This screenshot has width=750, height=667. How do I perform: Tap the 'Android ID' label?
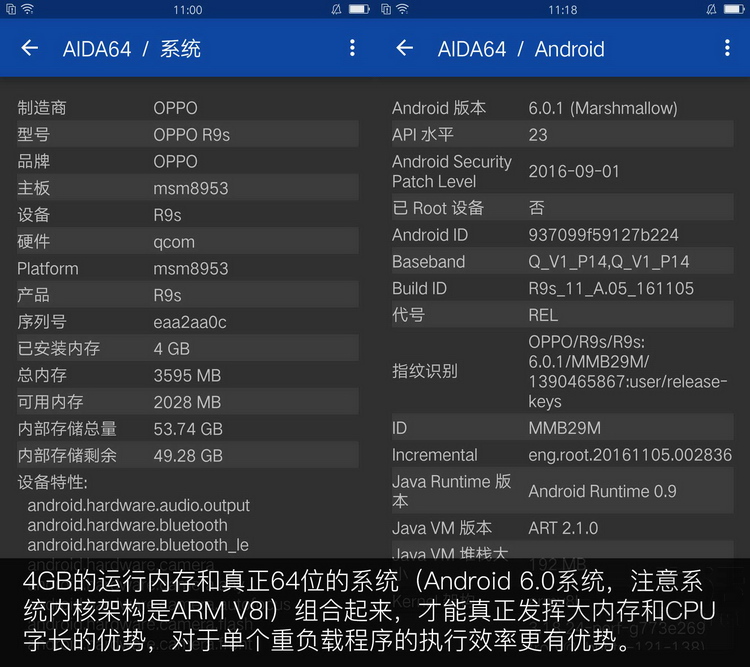click(x=430, y=235)
